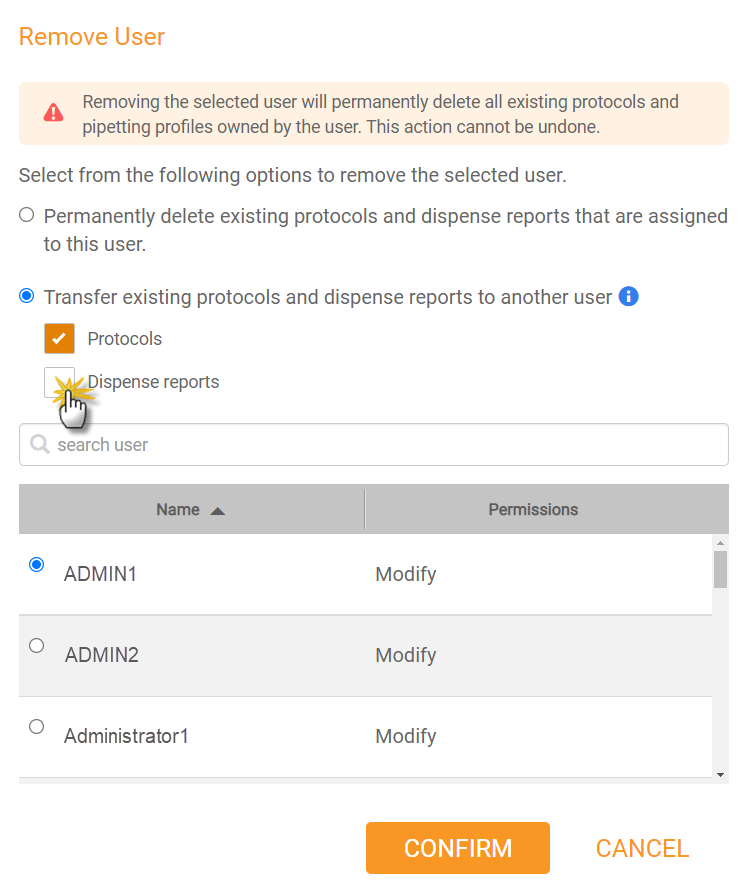Select the ADMIN1 user radio button

[x=36, y=564]
